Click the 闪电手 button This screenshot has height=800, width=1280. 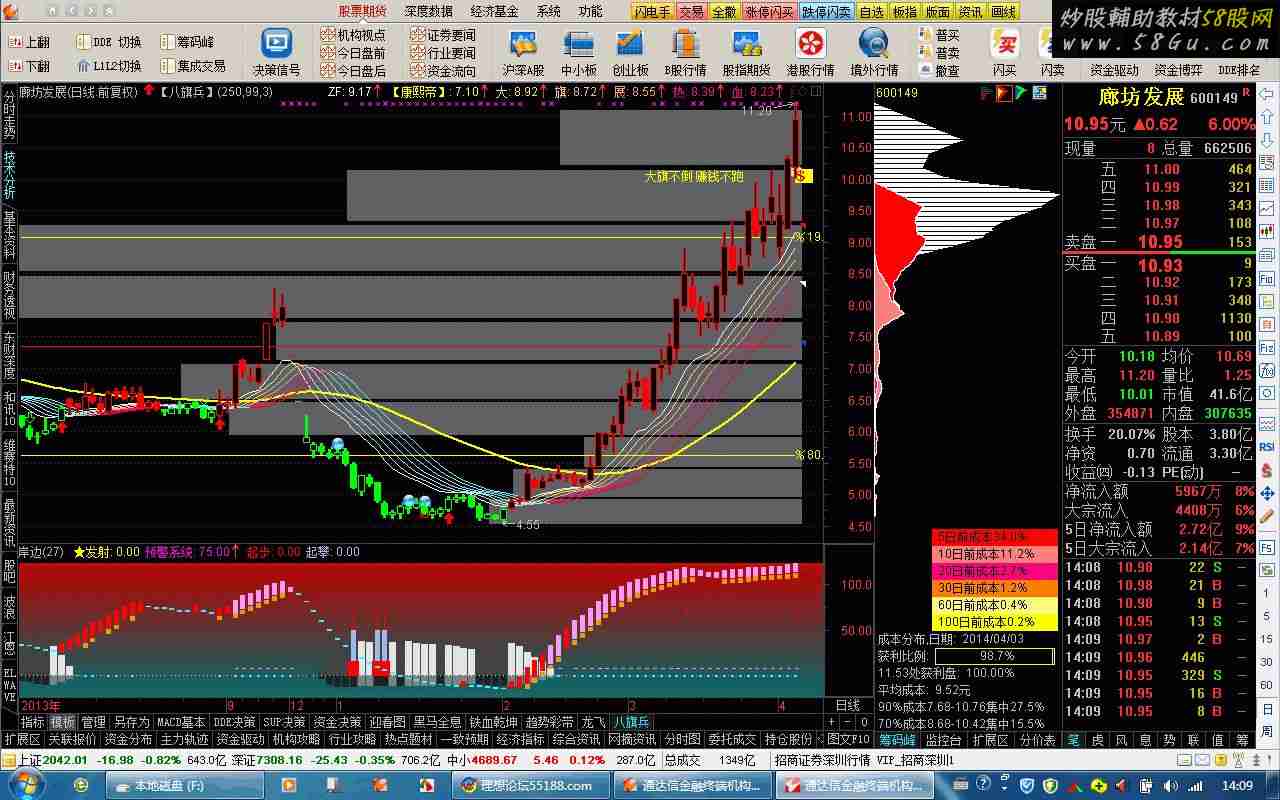(652, 12)
